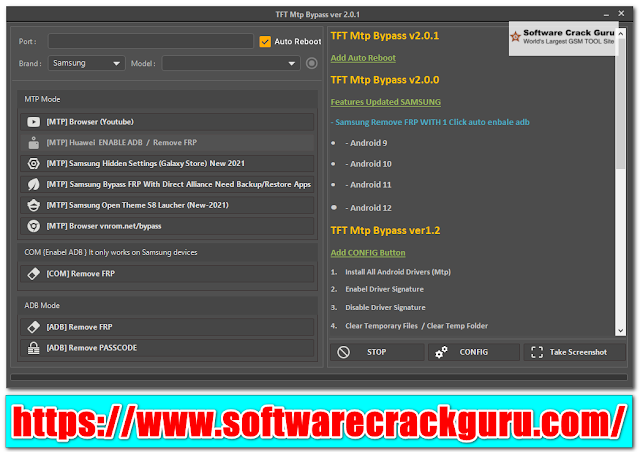Expand the Model dropdown list
Screen dimensions: 640x452
291,63
